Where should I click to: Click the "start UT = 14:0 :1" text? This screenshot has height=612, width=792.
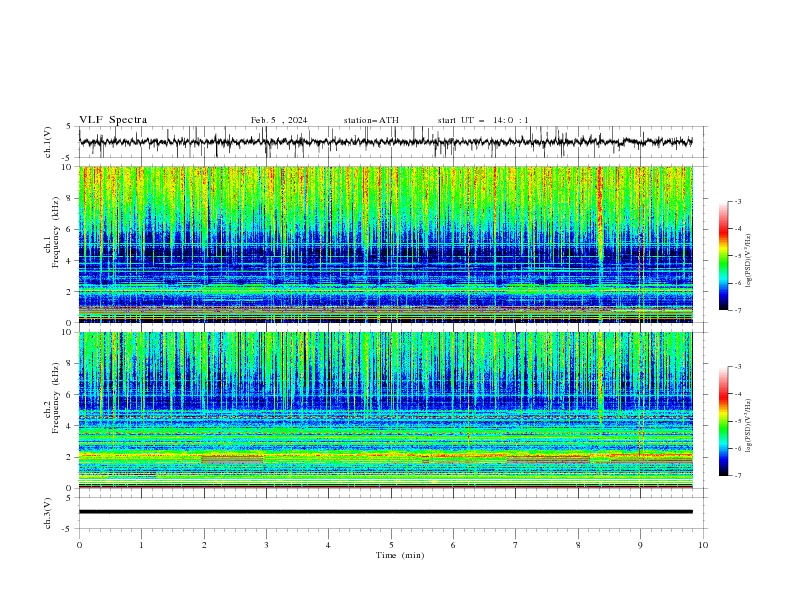(x=483, y=120)
